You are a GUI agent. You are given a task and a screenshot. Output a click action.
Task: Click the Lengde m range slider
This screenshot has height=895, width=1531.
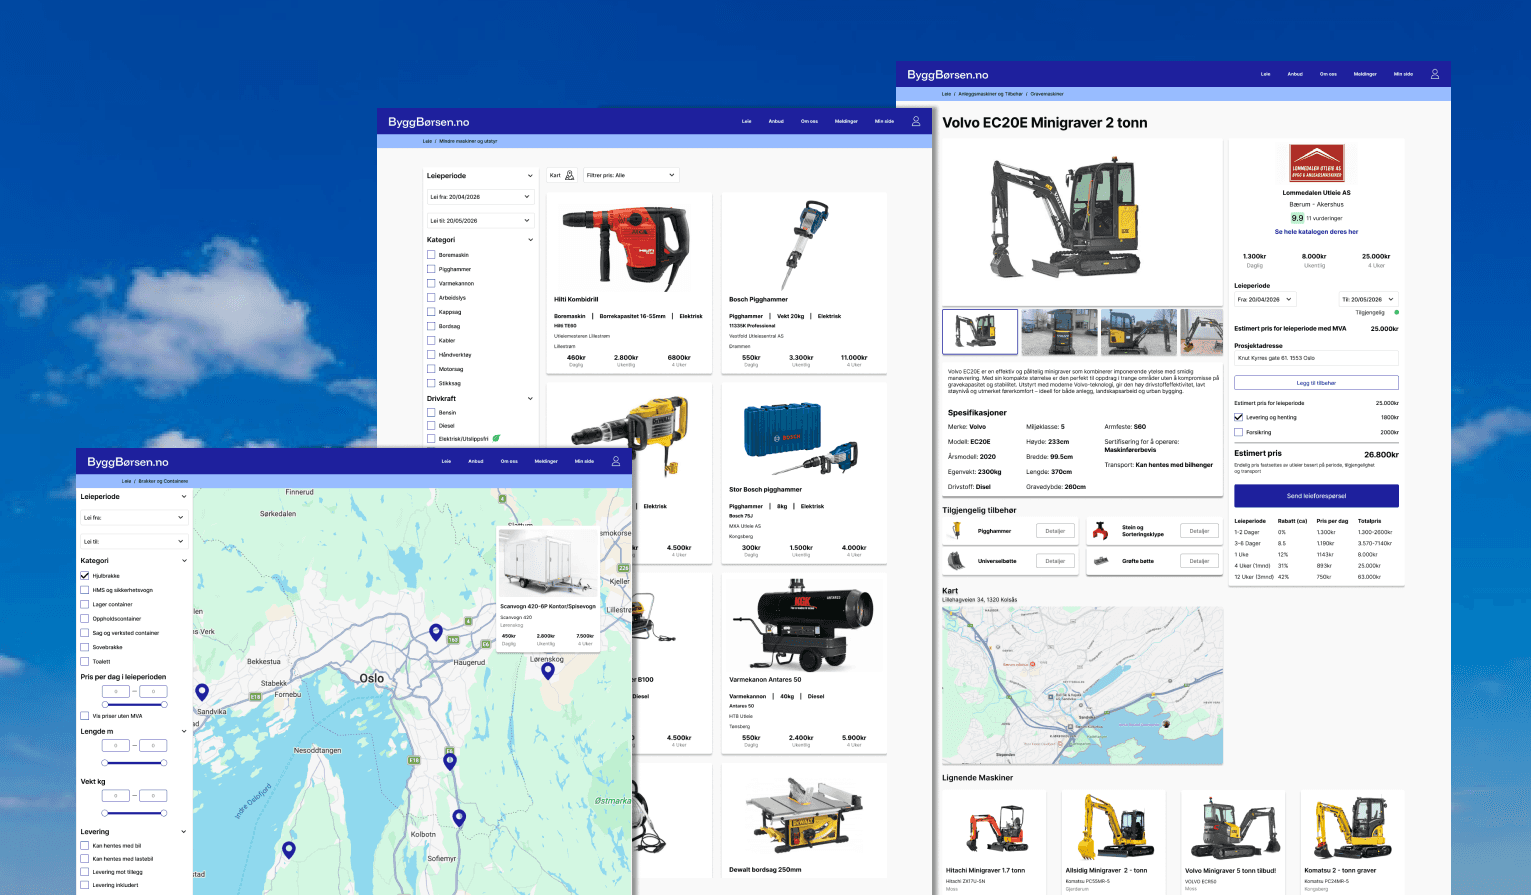tap(134, 763)
